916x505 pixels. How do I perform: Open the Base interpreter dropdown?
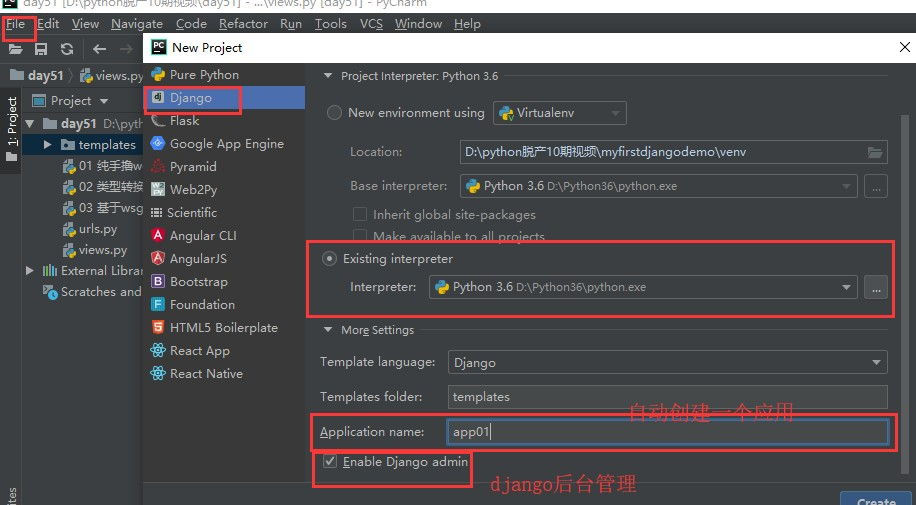(x=659, y=186)
